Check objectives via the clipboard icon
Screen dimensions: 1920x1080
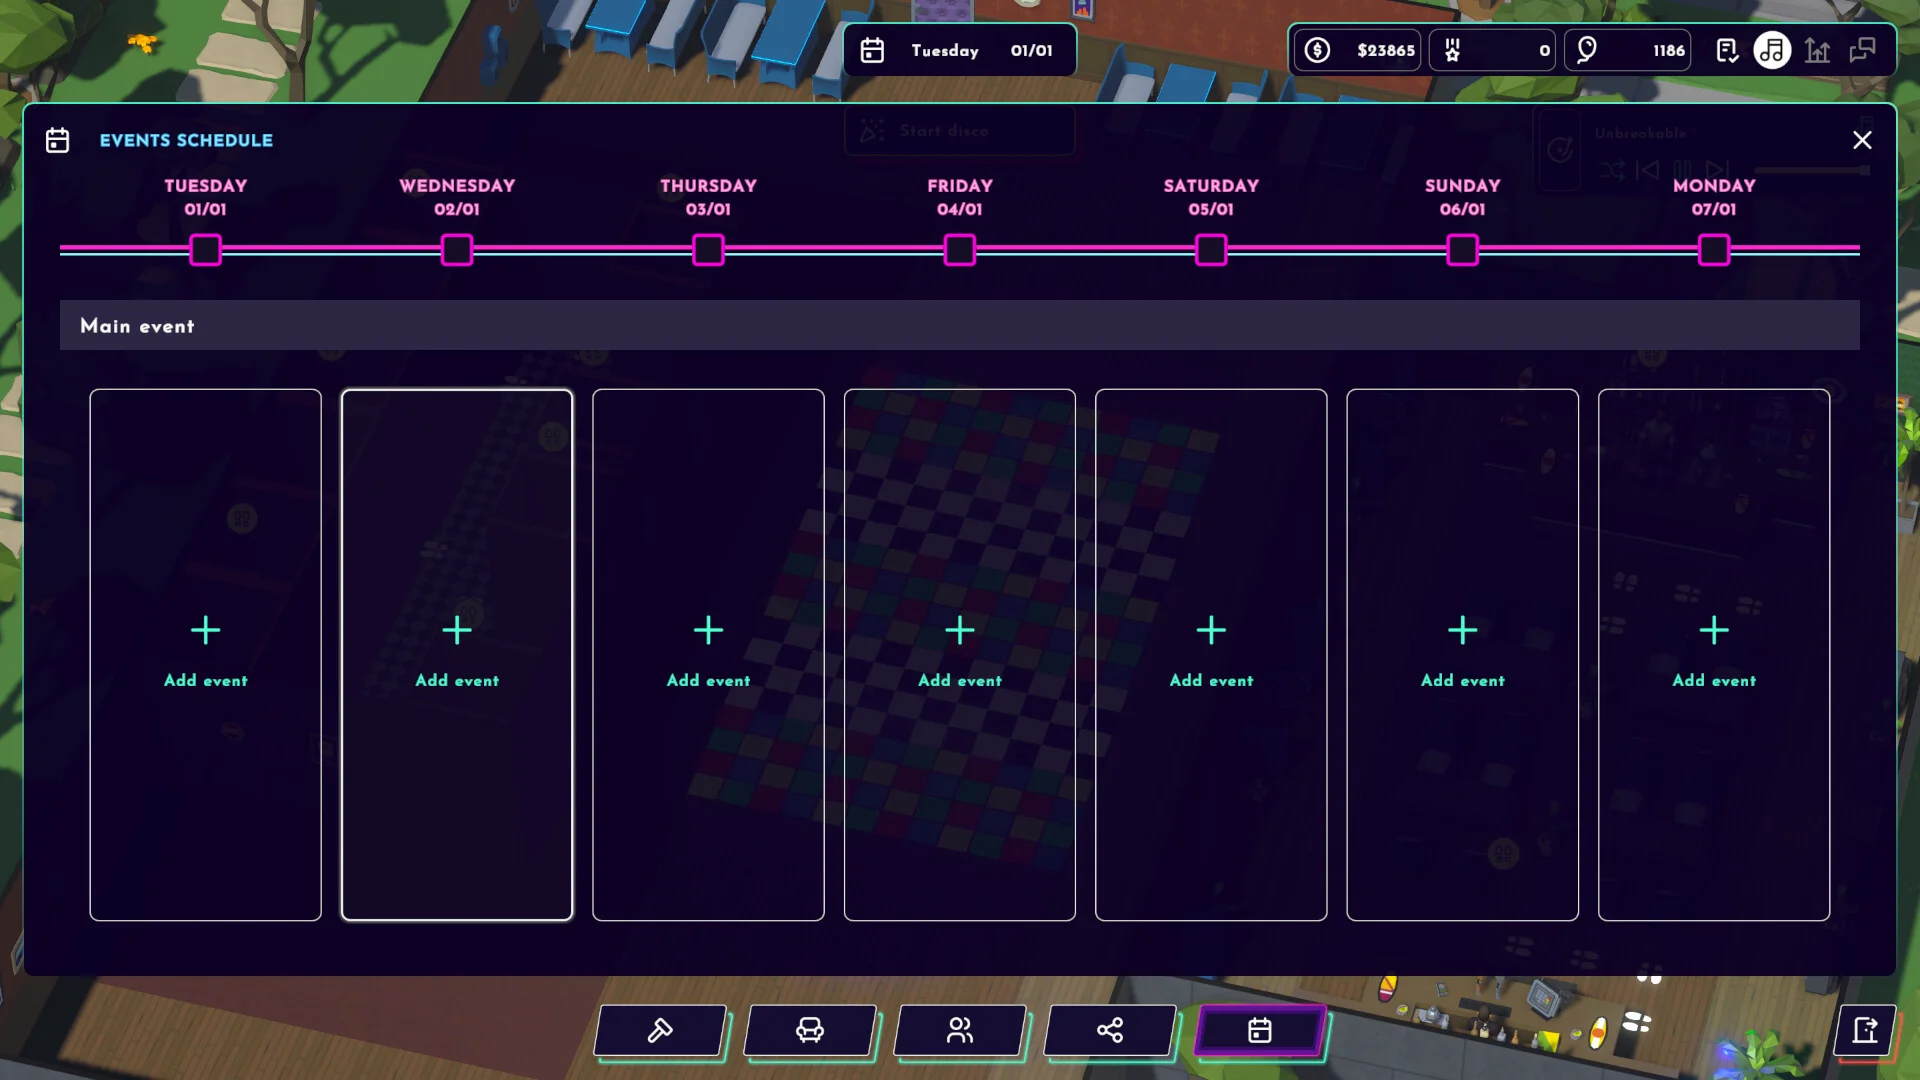click(x=1727, y=50)
